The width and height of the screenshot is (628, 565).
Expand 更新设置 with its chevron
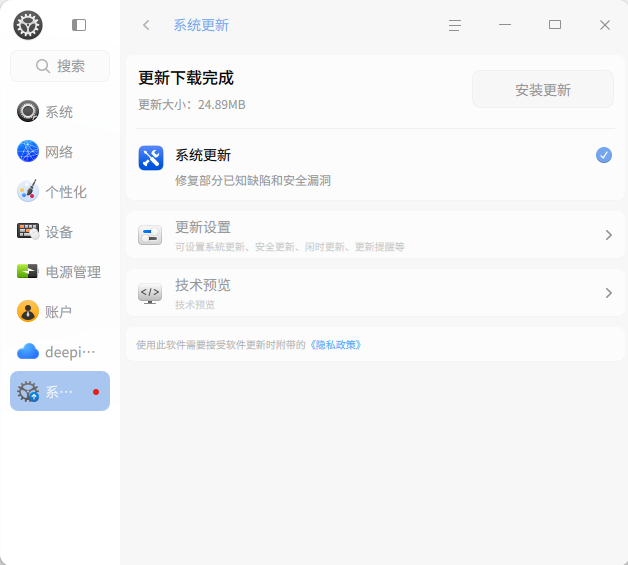click(x=609, y=235)
